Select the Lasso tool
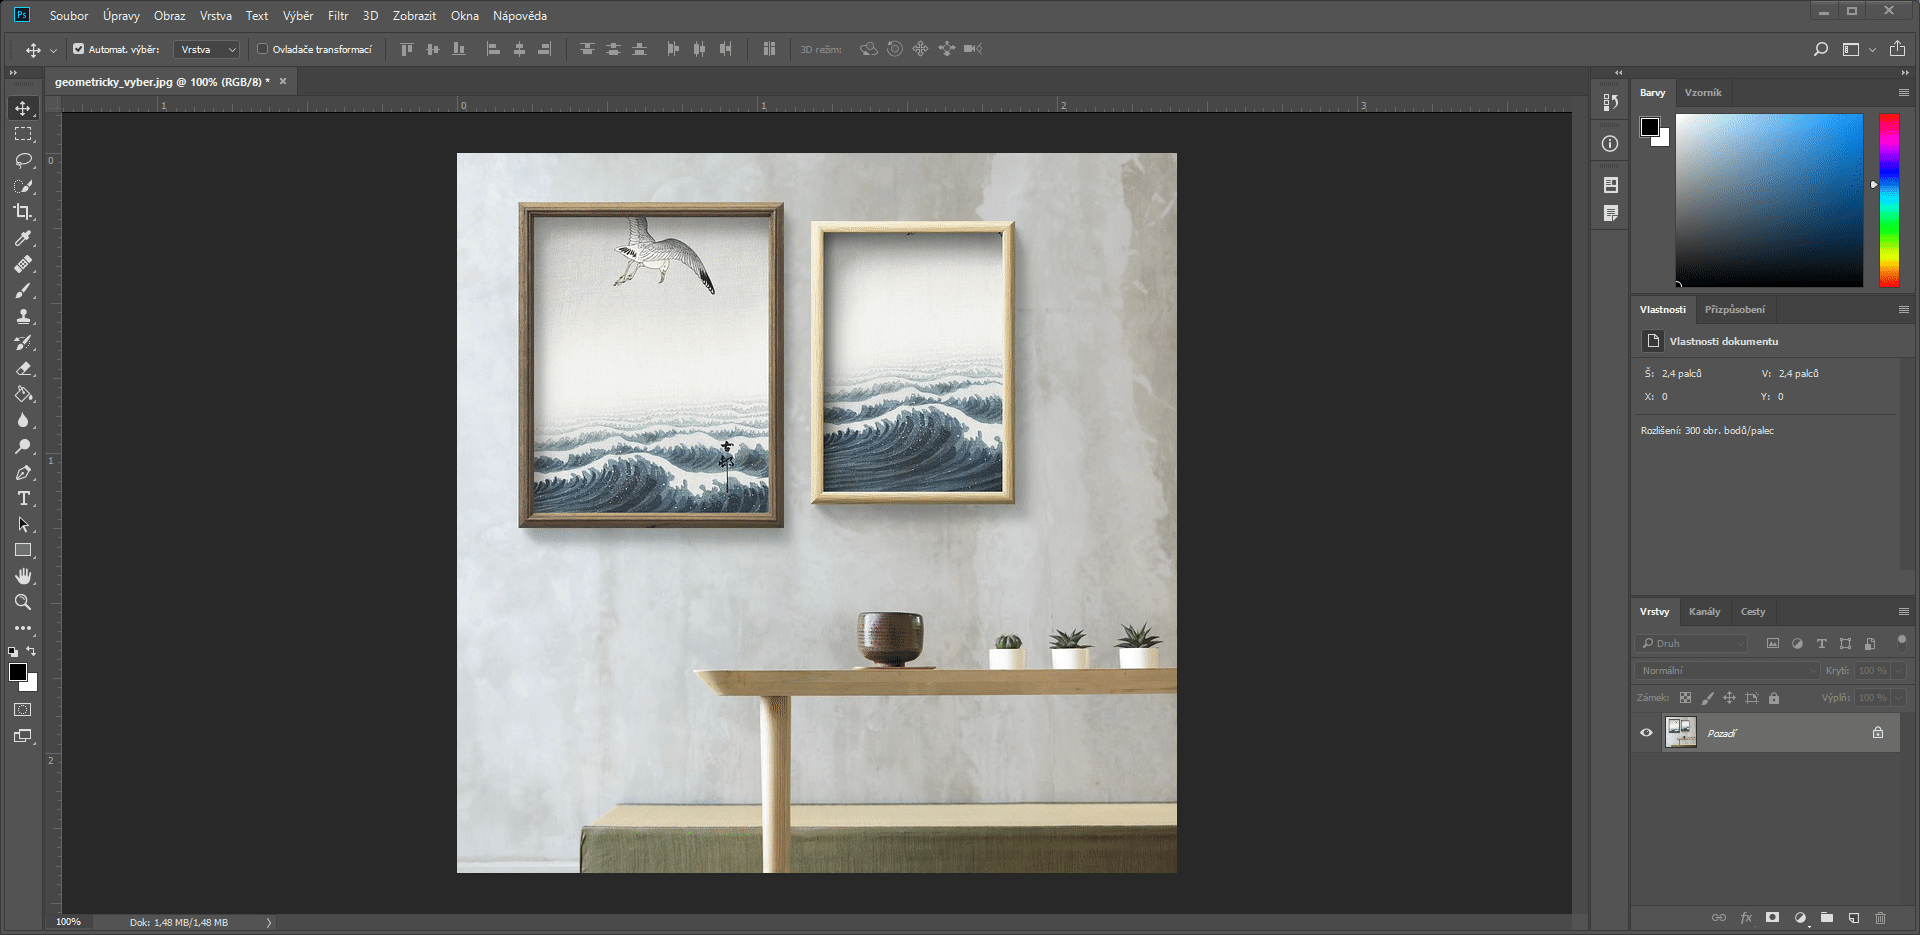The image size is (1920, 935). [22, 160]
